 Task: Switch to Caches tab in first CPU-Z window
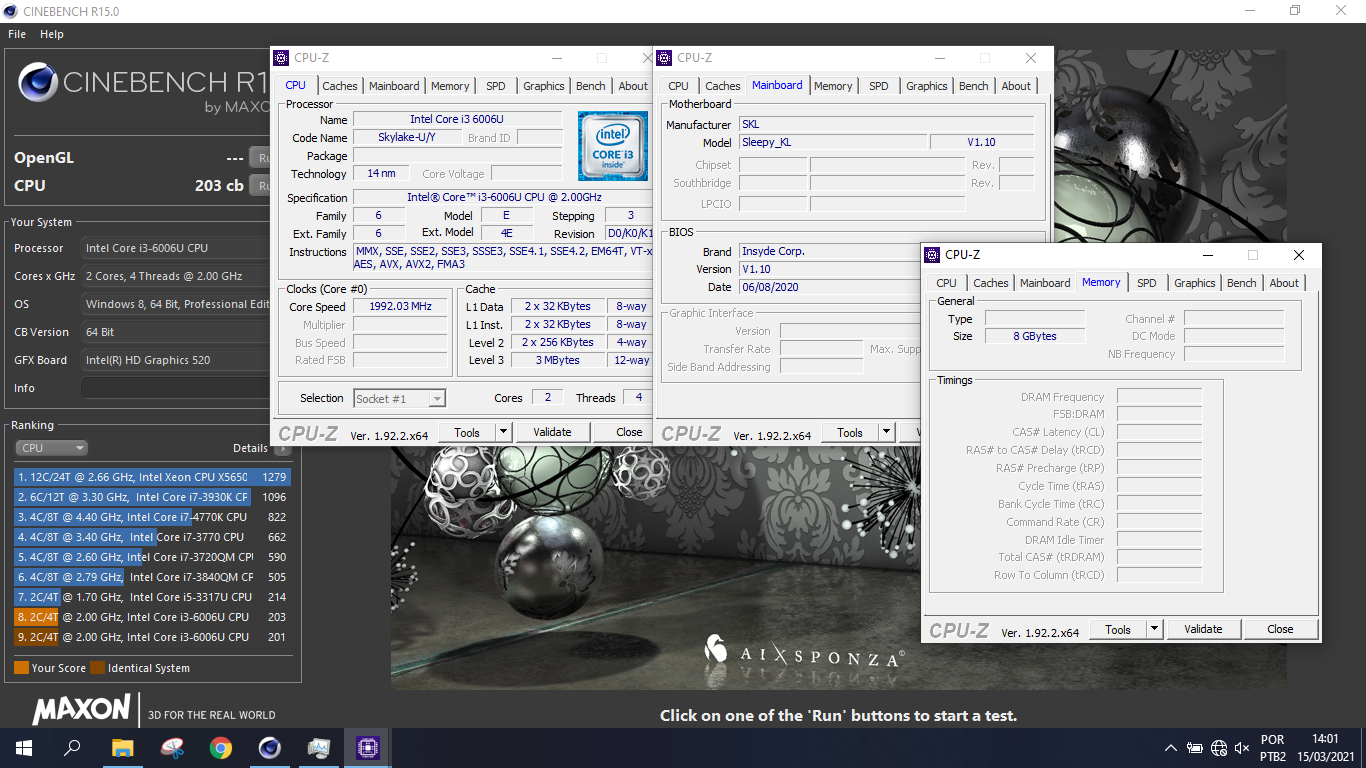(340, 86)
